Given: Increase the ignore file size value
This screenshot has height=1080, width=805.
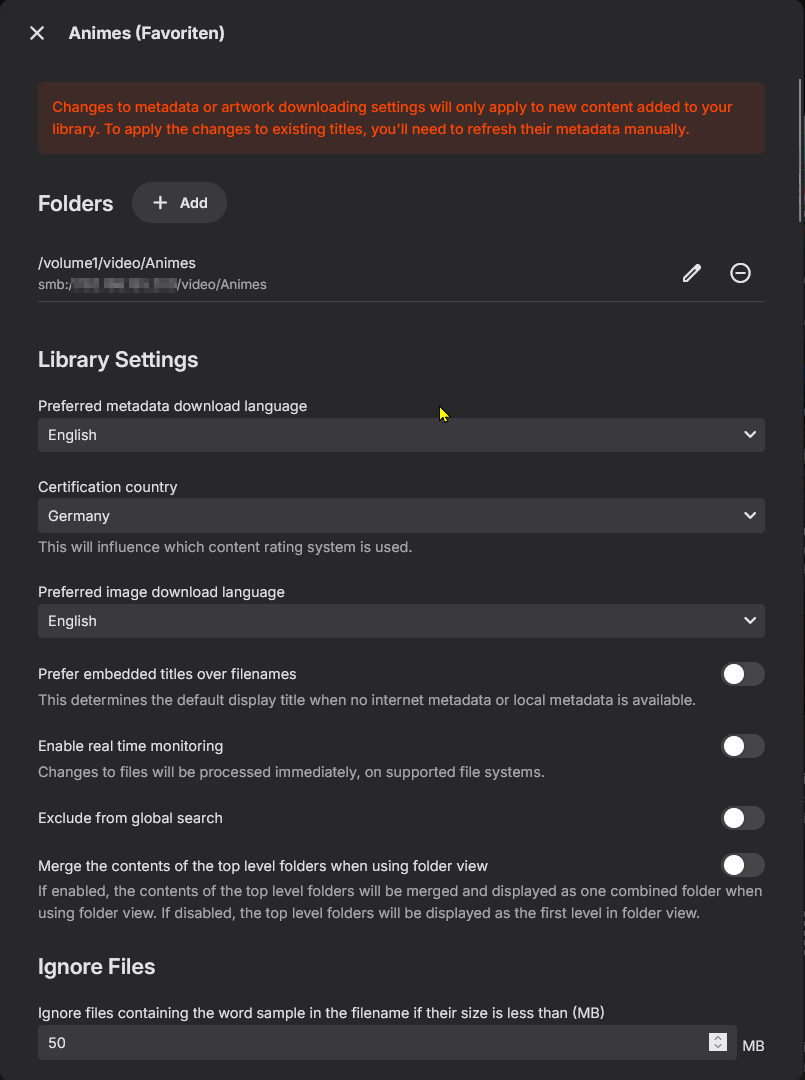Looking at the screenshot, I should [717, 1038].
